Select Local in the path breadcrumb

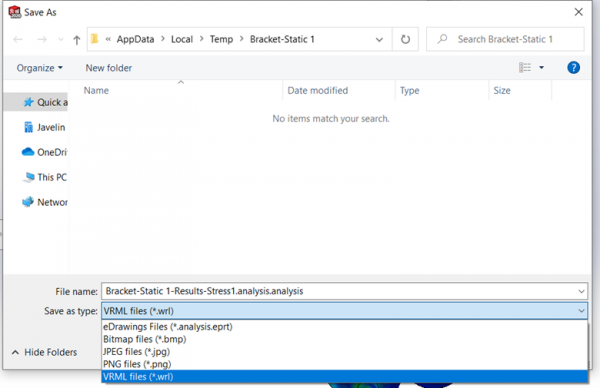[x=182, y=39]
